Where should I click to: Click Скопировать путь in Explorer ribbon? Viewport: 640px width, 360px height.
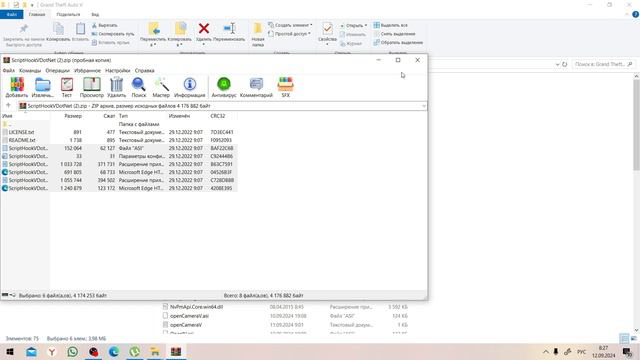(x=113, y=34)
